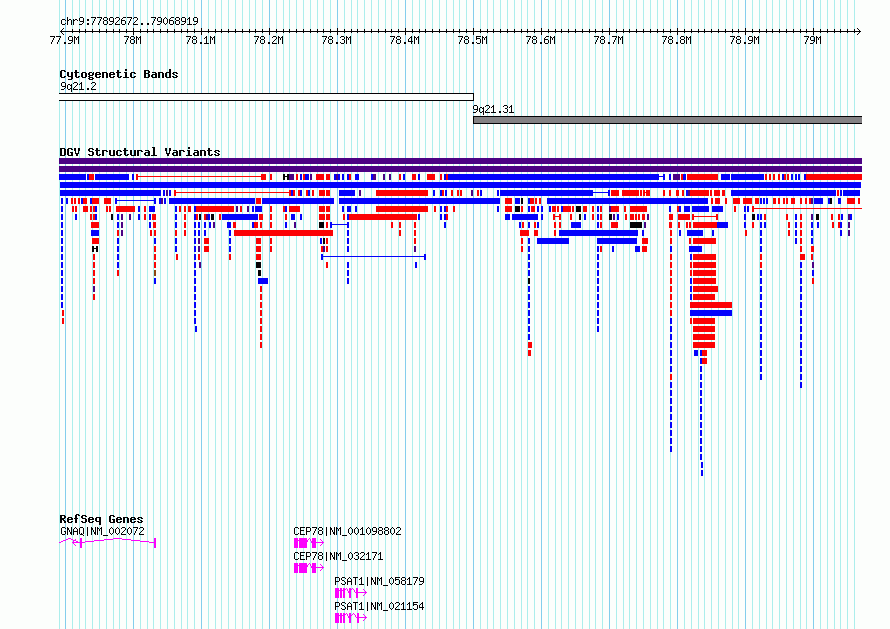890x629 pixels.
Task: Open the RefSeq Genes track title
Action: tap(101, 519)
